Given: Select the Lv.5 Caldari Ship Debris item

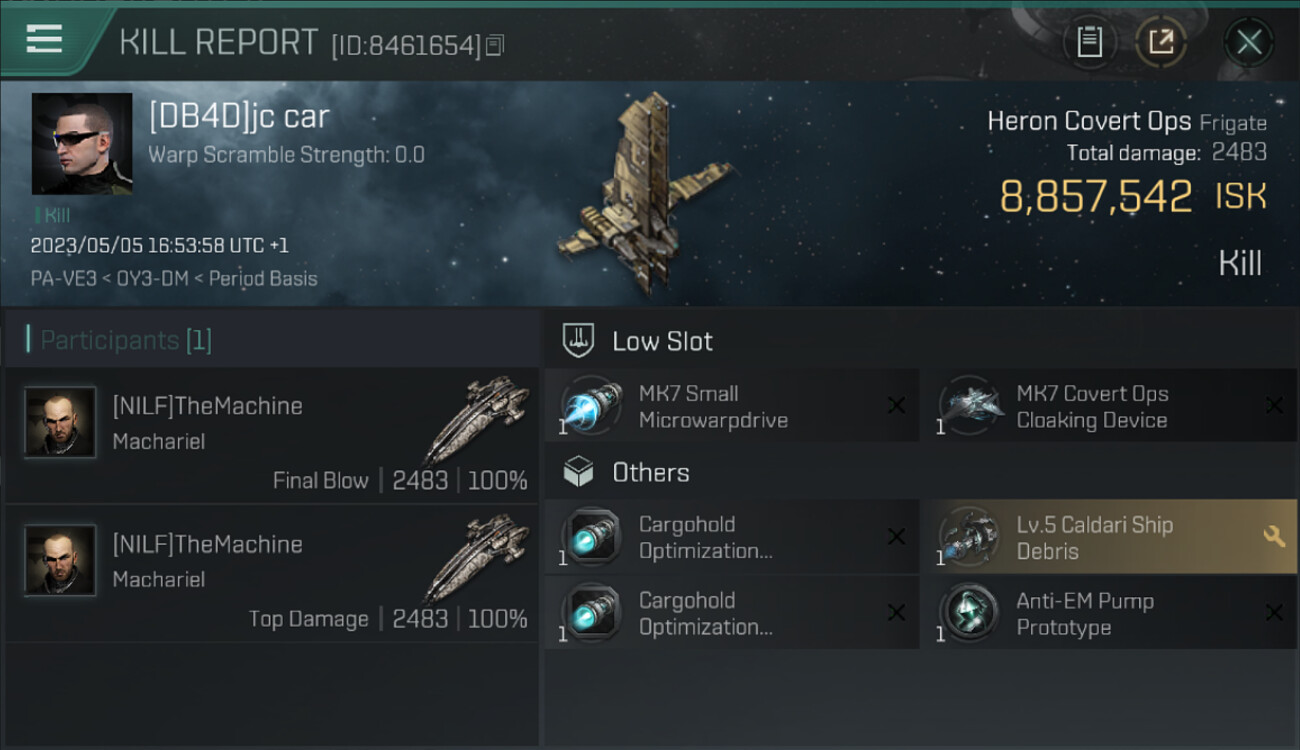Looking at the screenshot, I should pos(1109,537).
